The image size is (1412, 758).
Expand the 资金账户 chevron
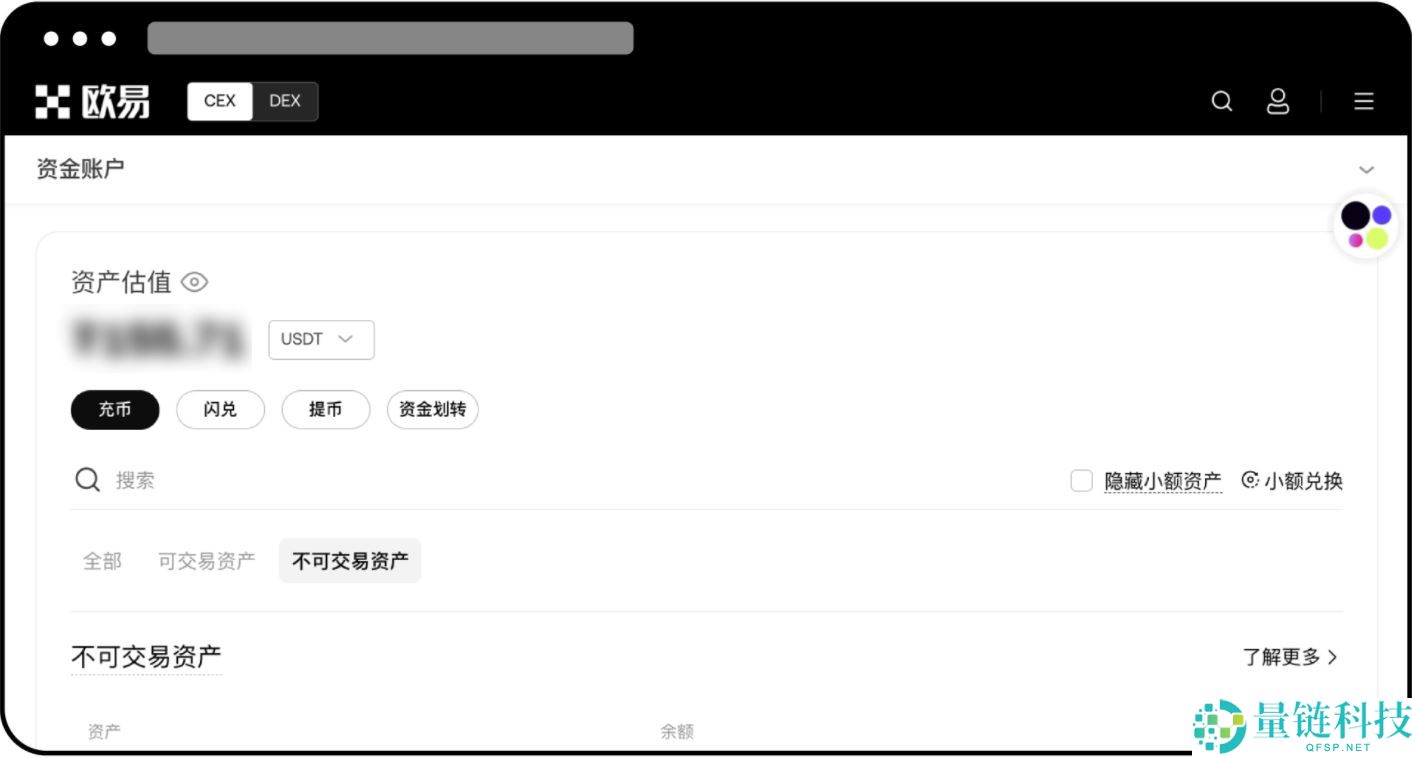coord(1366,169)
